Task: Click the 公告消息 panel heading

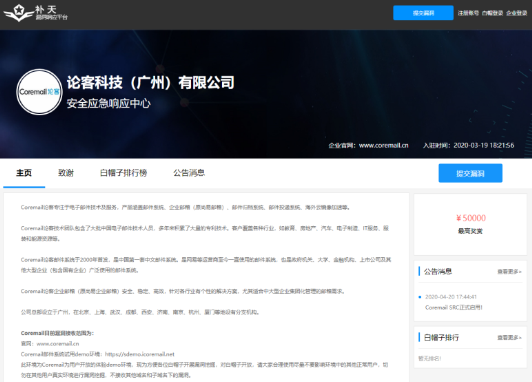Action: [438, 271]
